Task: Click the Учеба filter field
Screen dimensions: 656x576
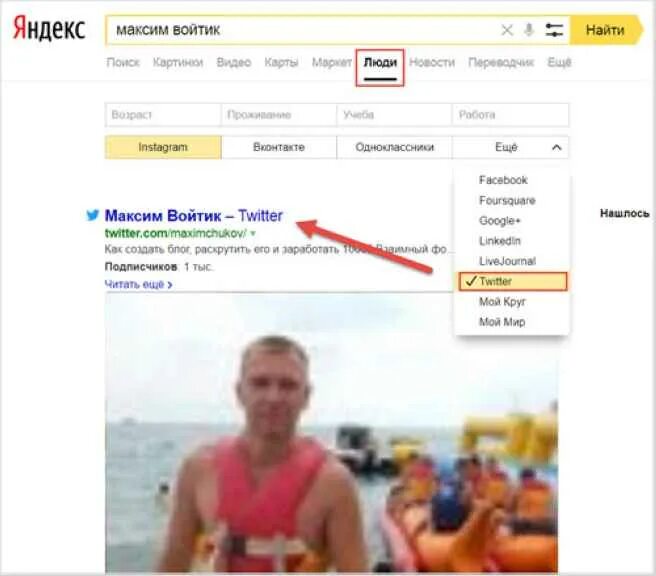Action: (x=394, y=115)
